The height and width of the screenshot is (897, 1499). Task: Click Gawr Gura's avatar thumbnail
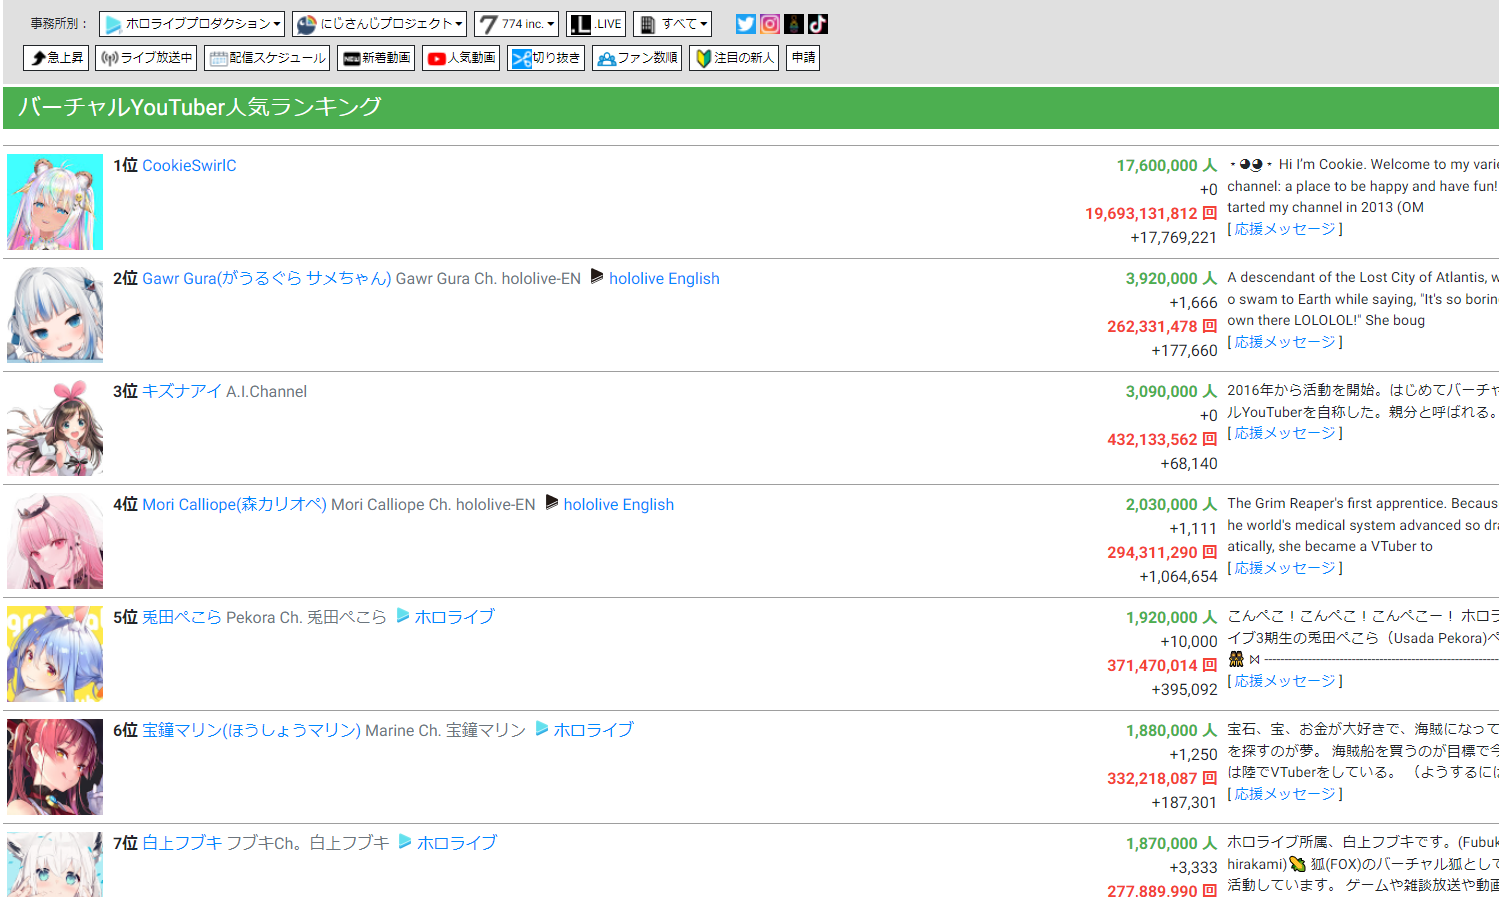pyautogui.click(x=55, y=315)
